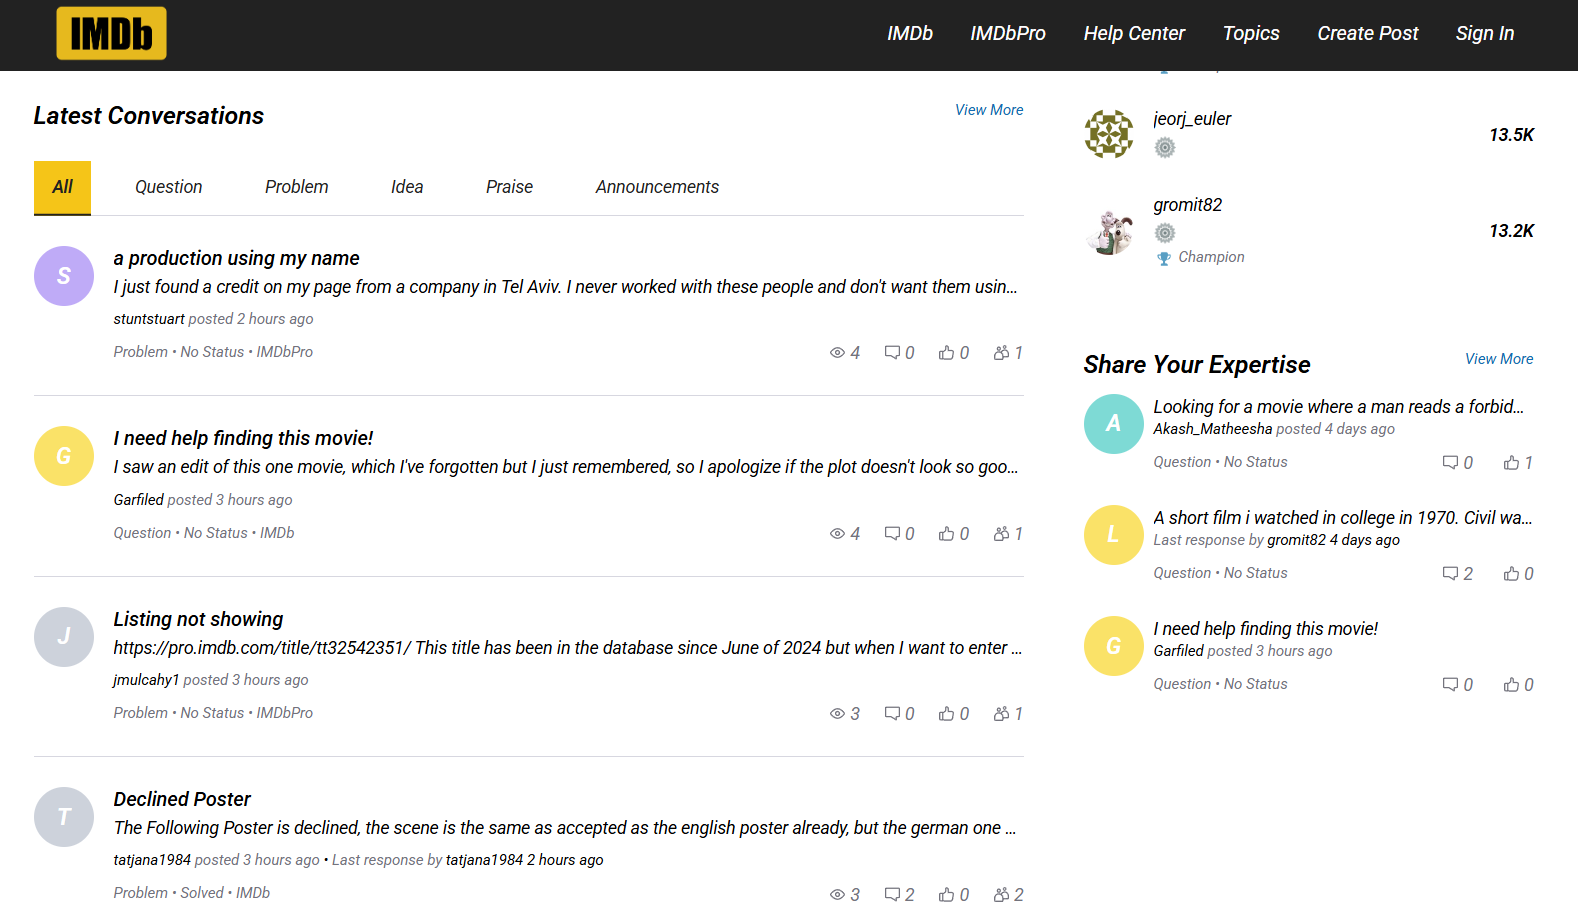Select the All conversations tab

click(x=62, y=187)
